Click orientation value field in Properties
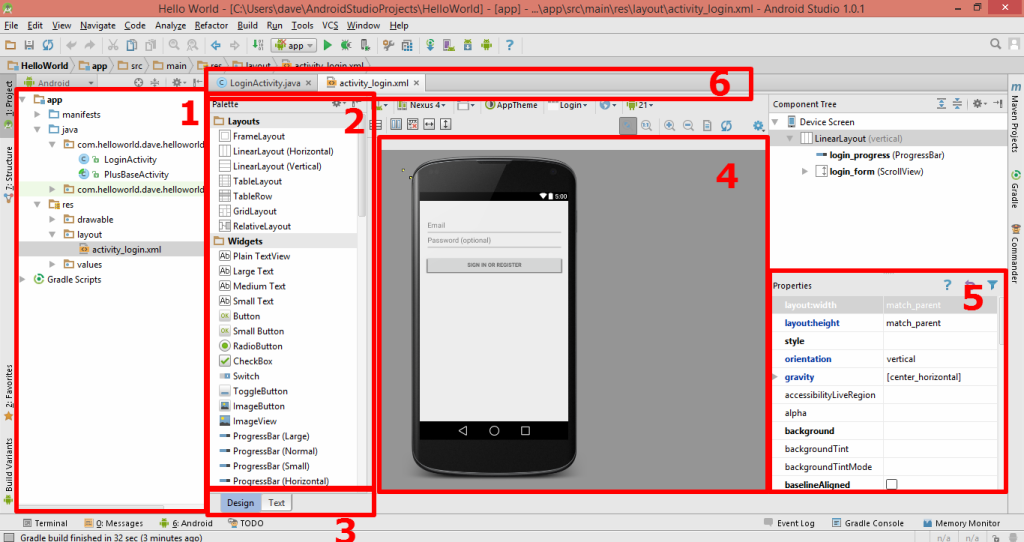1024x542 pixels. (940, 359)
